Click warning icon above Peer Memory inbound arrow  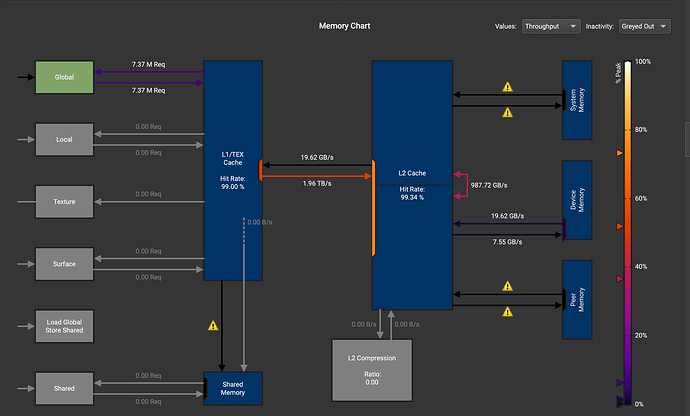point(507,286)
